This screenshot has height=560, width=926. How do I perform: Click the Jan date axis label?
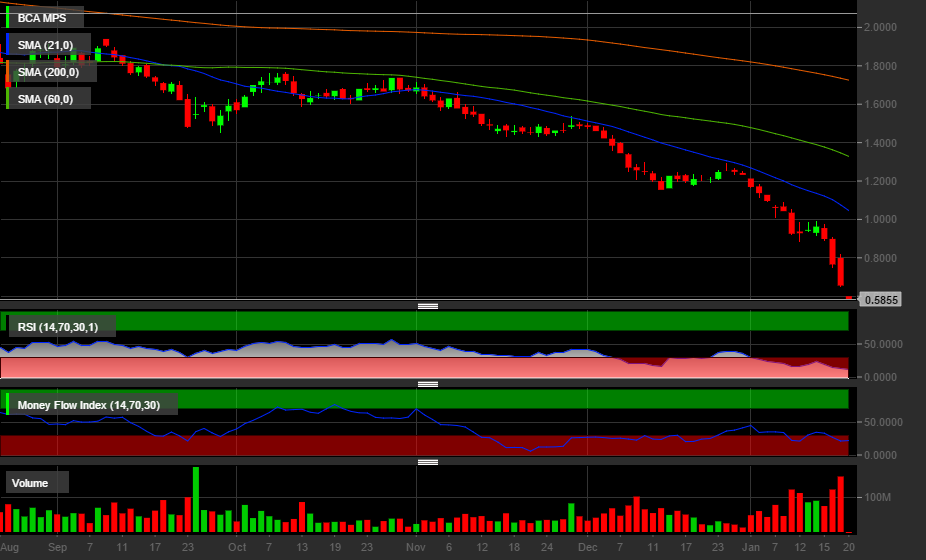[751, 547]
